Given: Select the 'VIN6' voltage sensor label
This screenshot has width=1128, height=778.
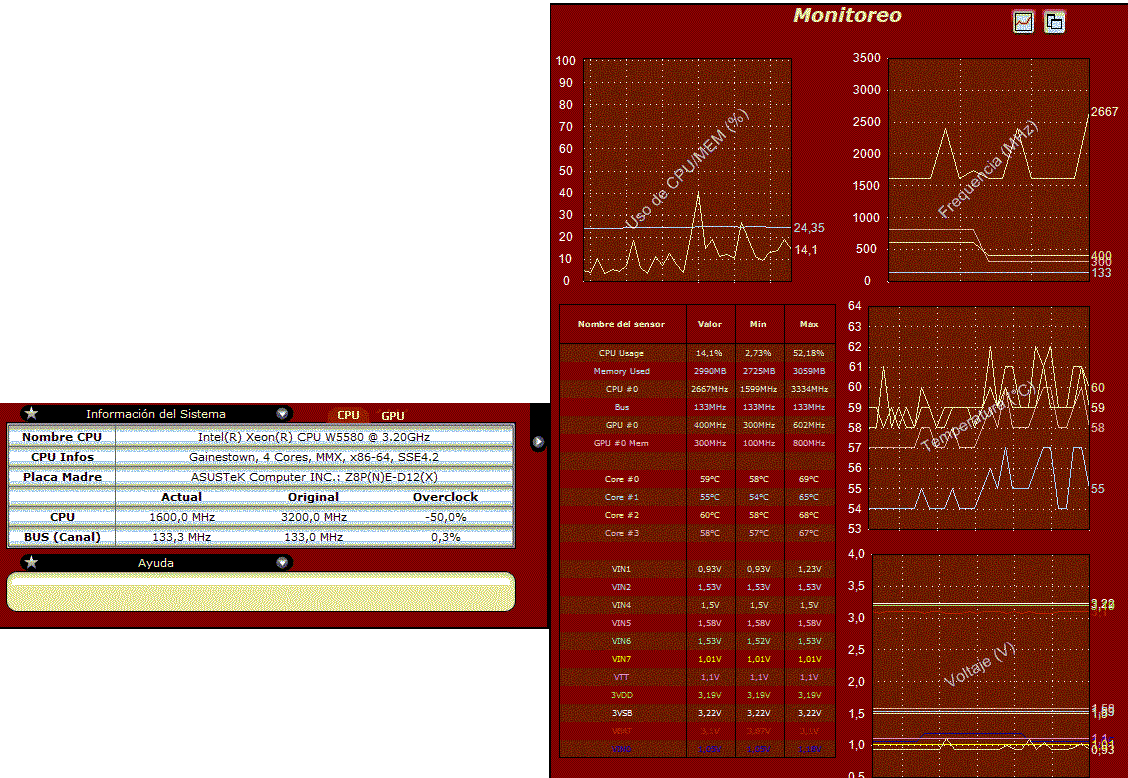Looking at the screenshot, I should [x=622, y=641].
